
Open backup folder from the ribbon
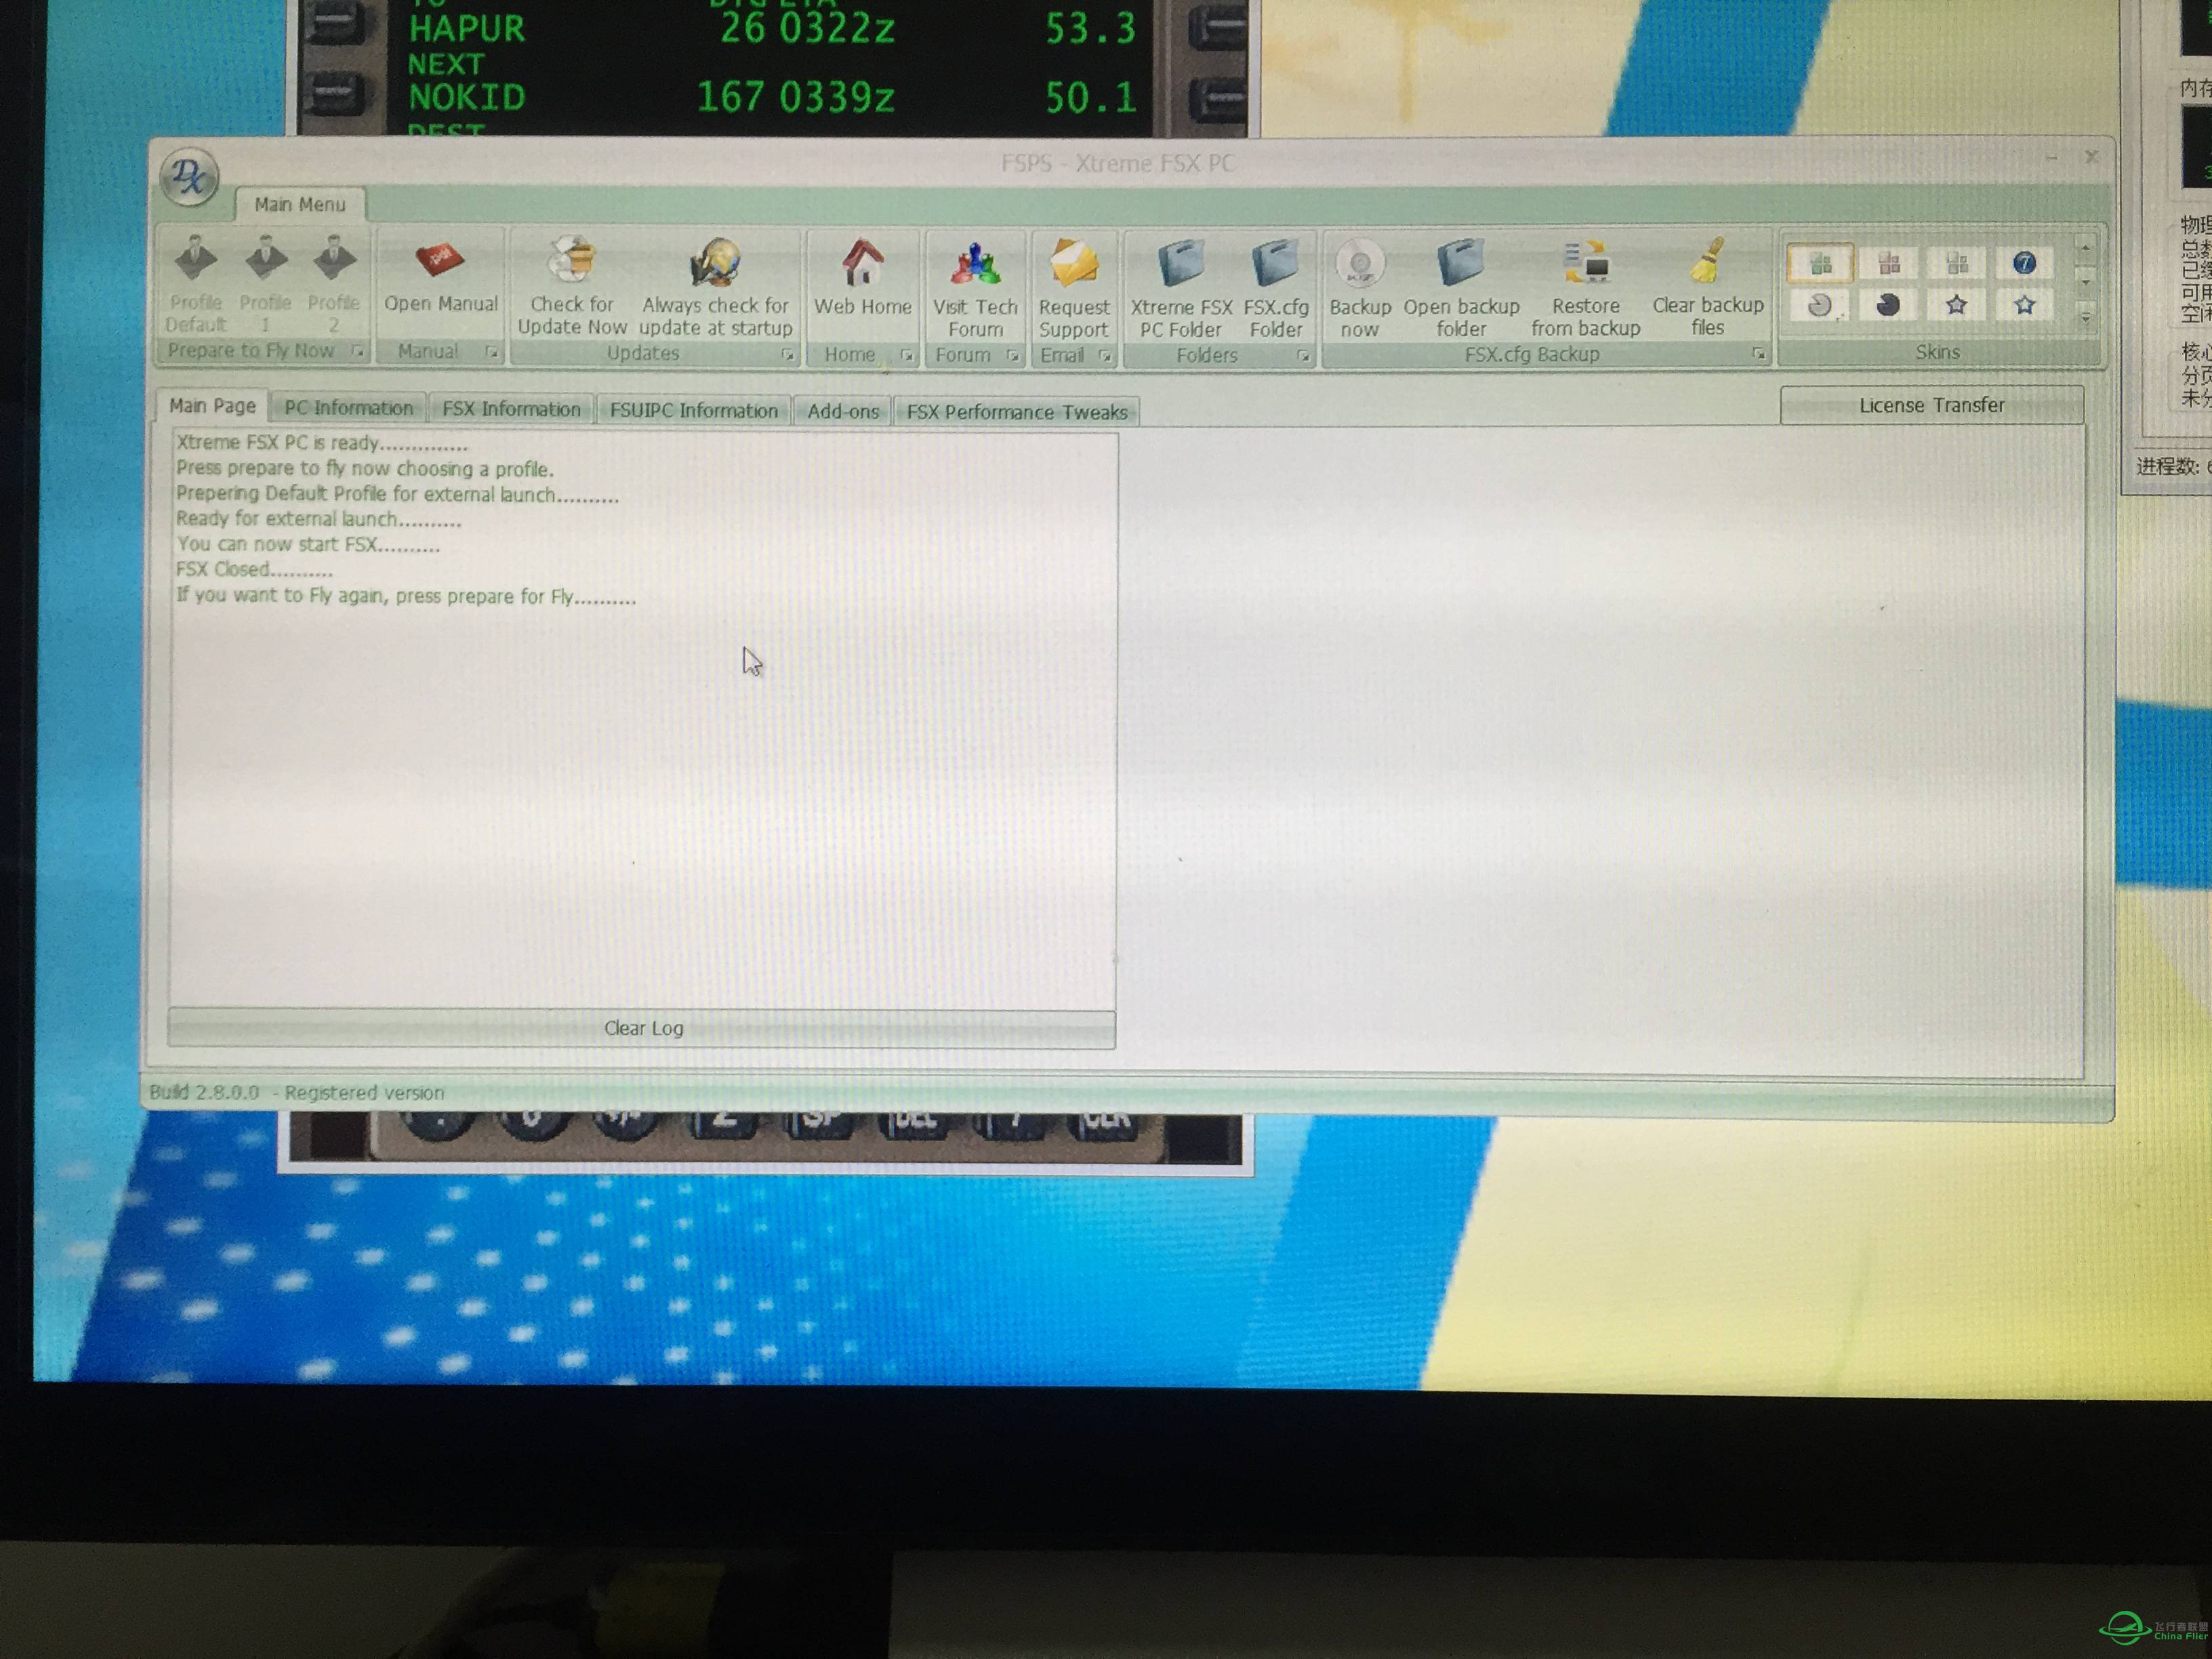(1461, 289)
